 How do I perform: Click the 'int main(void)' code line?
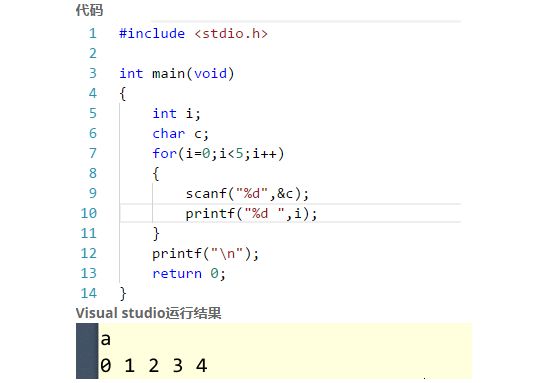click(x=176, y=74)
